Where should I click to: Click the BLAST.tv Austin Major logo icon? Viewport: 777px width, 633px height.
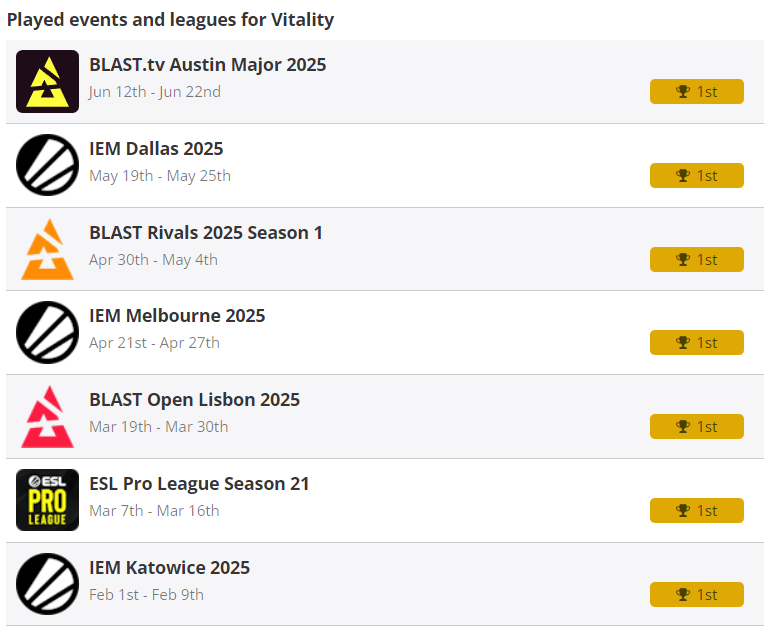click(47, 81)
